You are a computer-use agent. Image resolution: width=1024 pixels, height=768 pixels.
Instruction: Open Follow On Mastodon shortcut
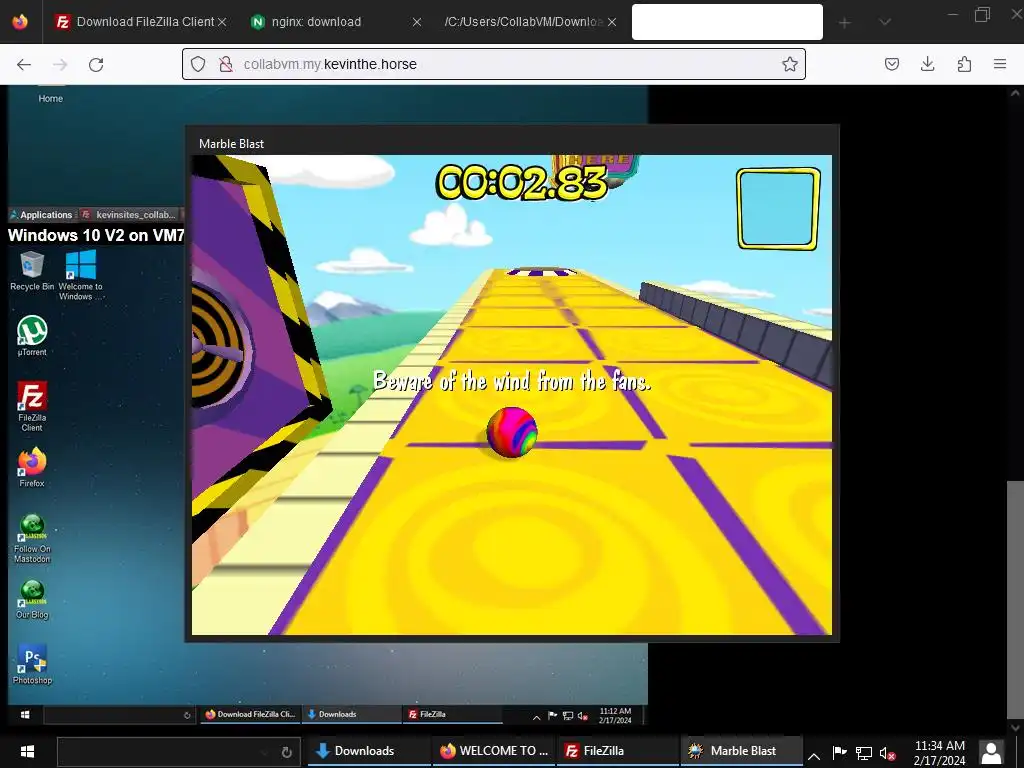click(32, 538)
